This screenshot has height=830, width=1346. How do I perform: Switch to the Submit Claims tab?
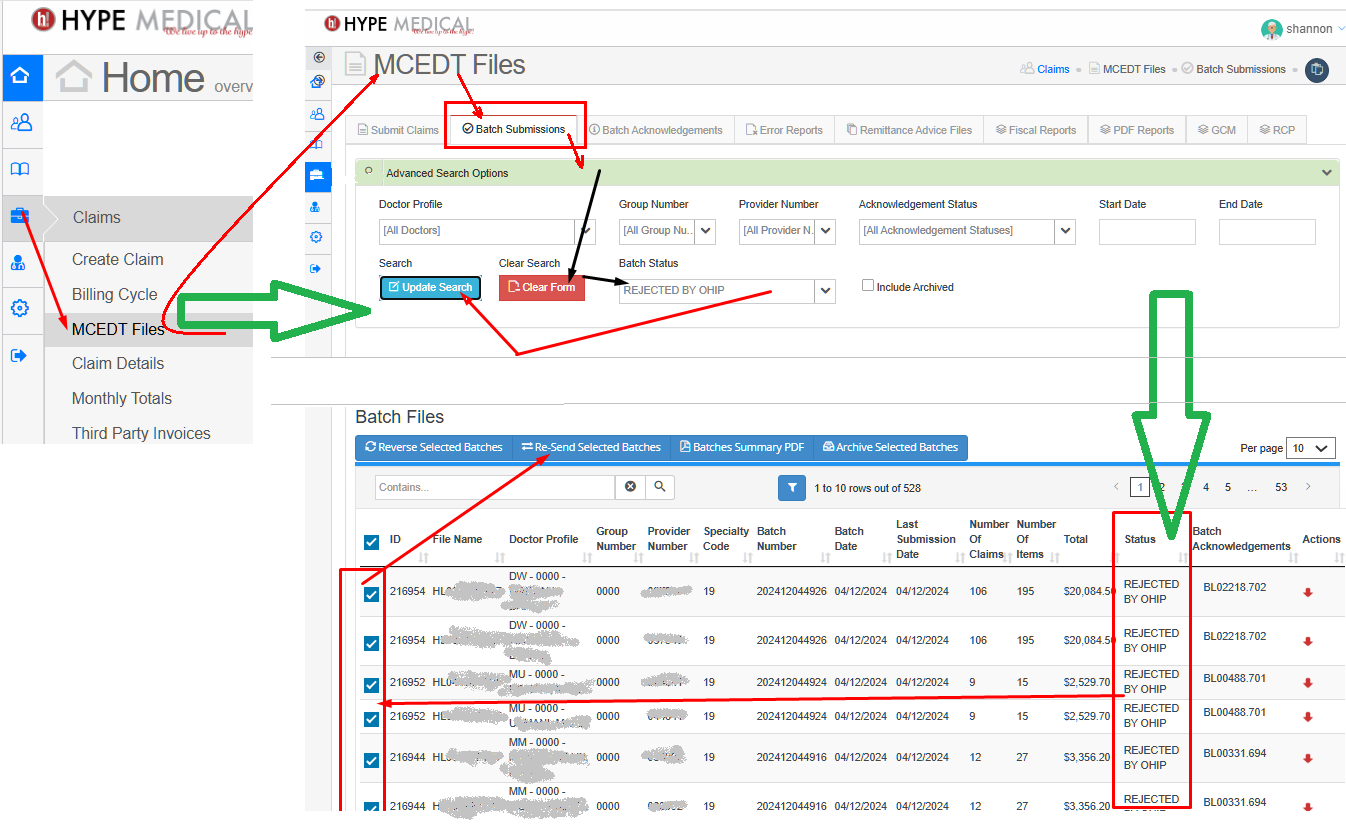tap(398, 130)
